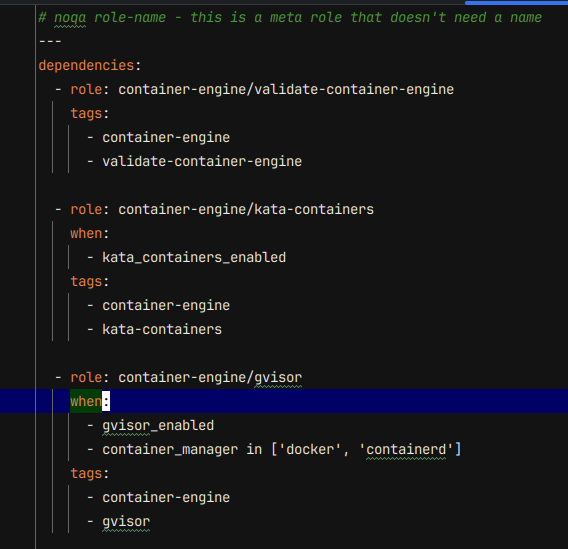The image size is (568, 549).
Task: Click the horizontal scrollbar thumb at top
Action: [x=517, y=3]
